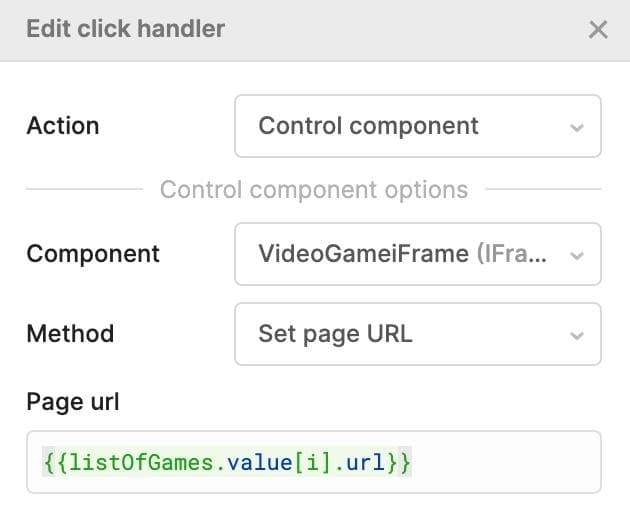Image resolution: width=630 pixels, height=512 pixels.
Task: Click the chevron arrow on the Component dropdown
Action: click(x=576, y=255)
